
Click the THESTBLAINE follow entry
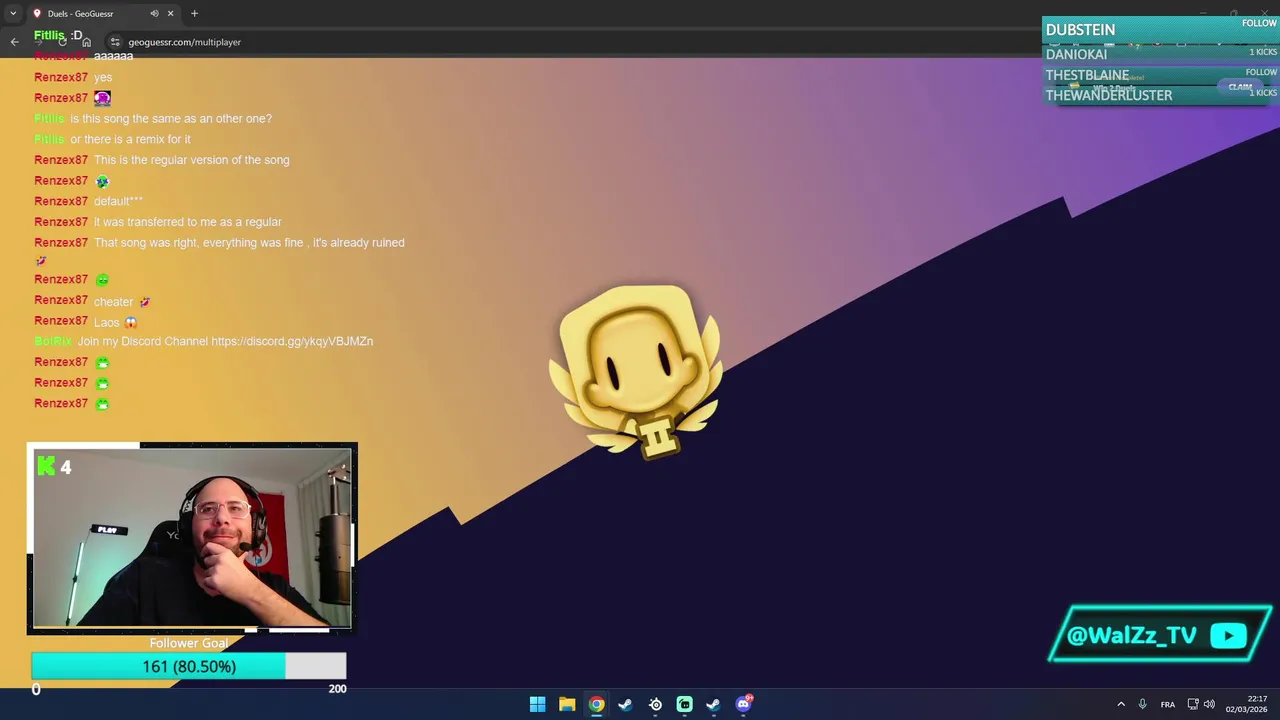point(1160,75)
